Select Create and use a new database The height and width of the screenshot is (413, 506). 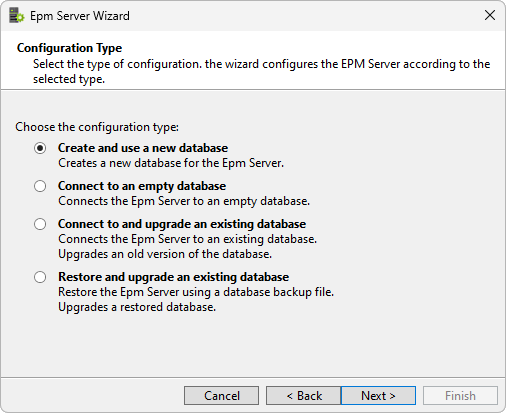tap(40, 148)
